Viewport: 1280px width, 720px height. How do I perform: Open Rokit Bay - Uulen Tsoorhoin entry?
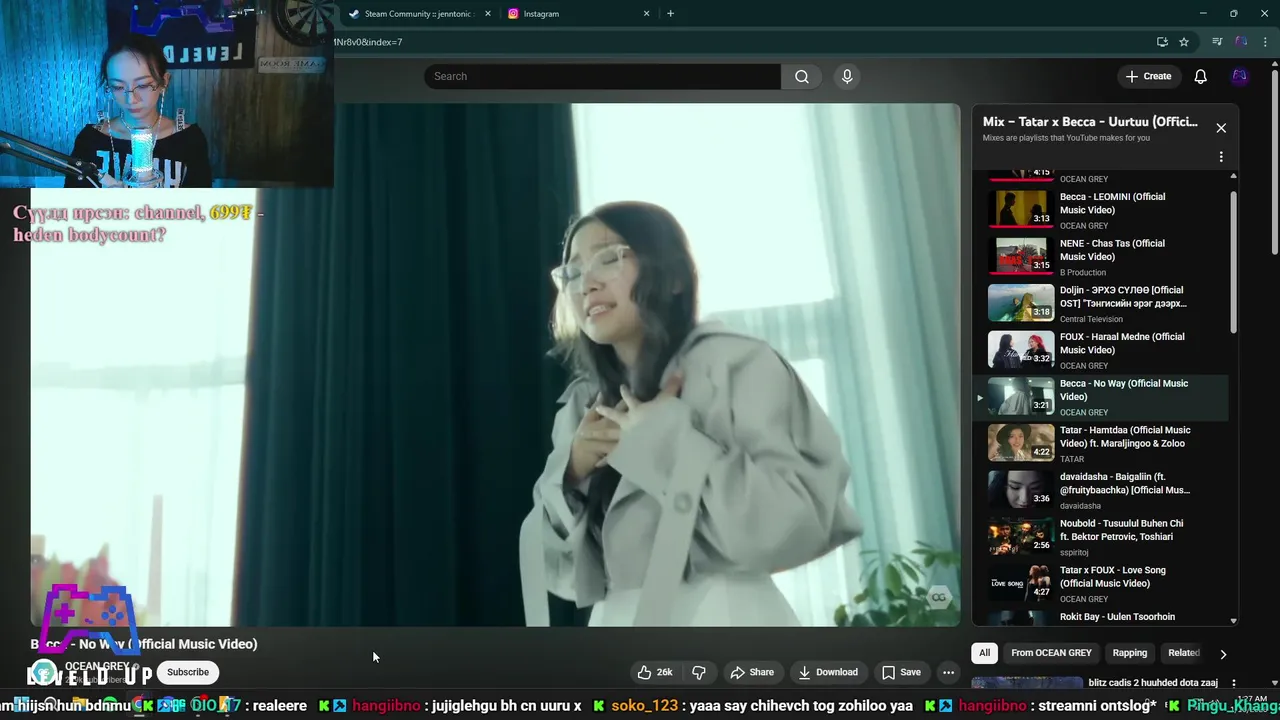click(x=1100, y=617)
